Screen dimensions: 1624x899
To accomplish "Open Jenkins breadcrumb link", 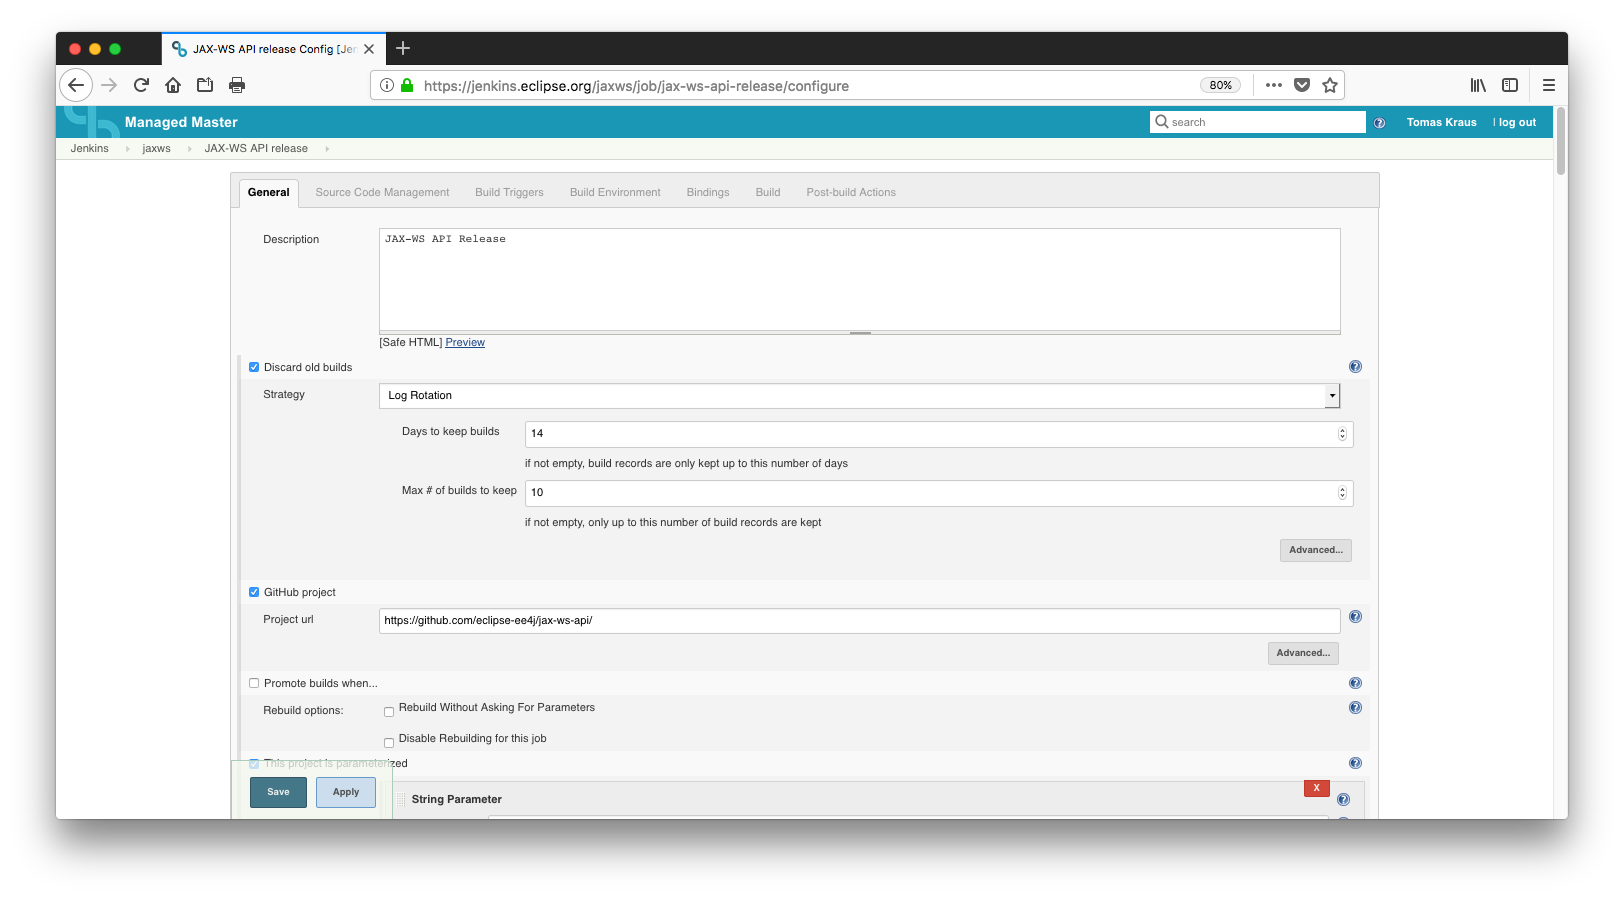I will [x=89, y=148].
